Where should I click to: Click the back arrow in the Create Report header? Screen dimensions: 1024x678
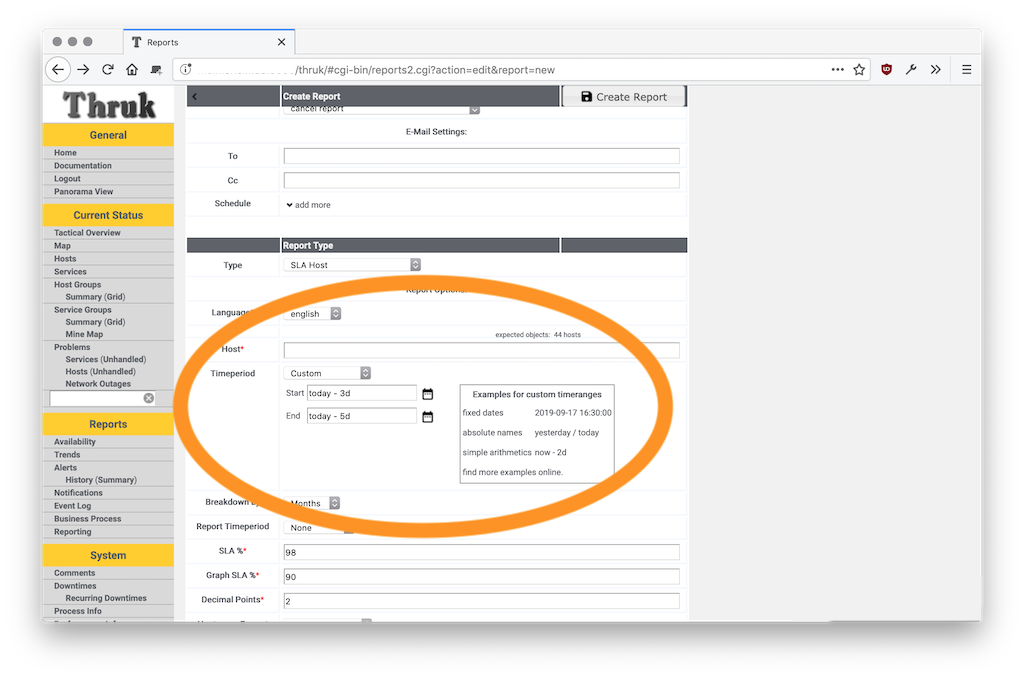coord(195,97)
